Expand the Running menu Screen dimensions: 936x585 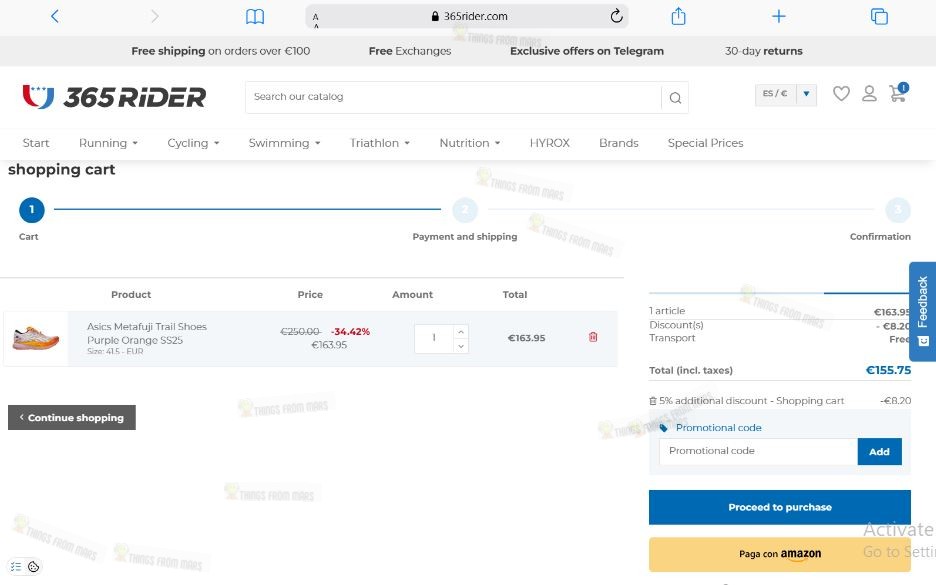click(x=108, y=143)
